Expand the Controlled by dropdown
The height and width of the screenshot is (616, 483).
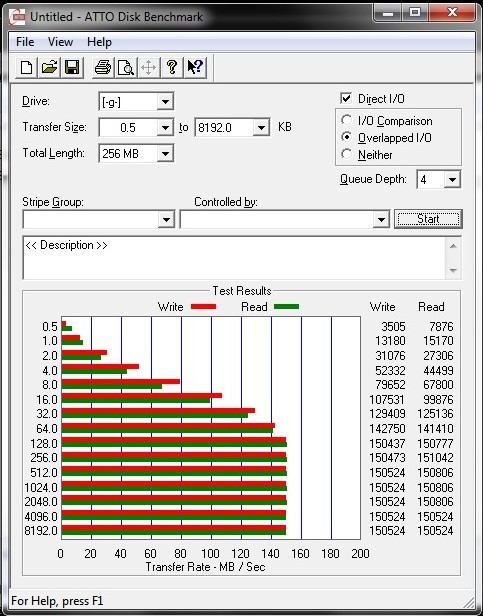click(381, 220)
